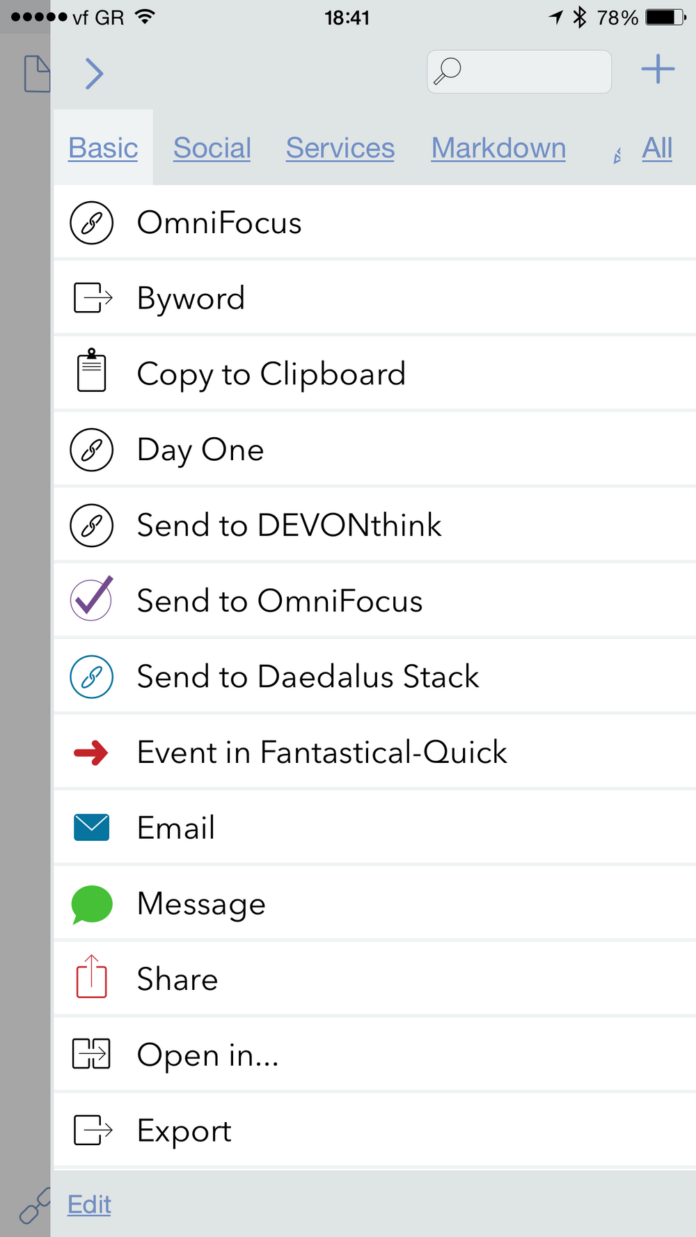
Task: Expand drawer with the chevron arrow
Action: click(x=94, y=73)
